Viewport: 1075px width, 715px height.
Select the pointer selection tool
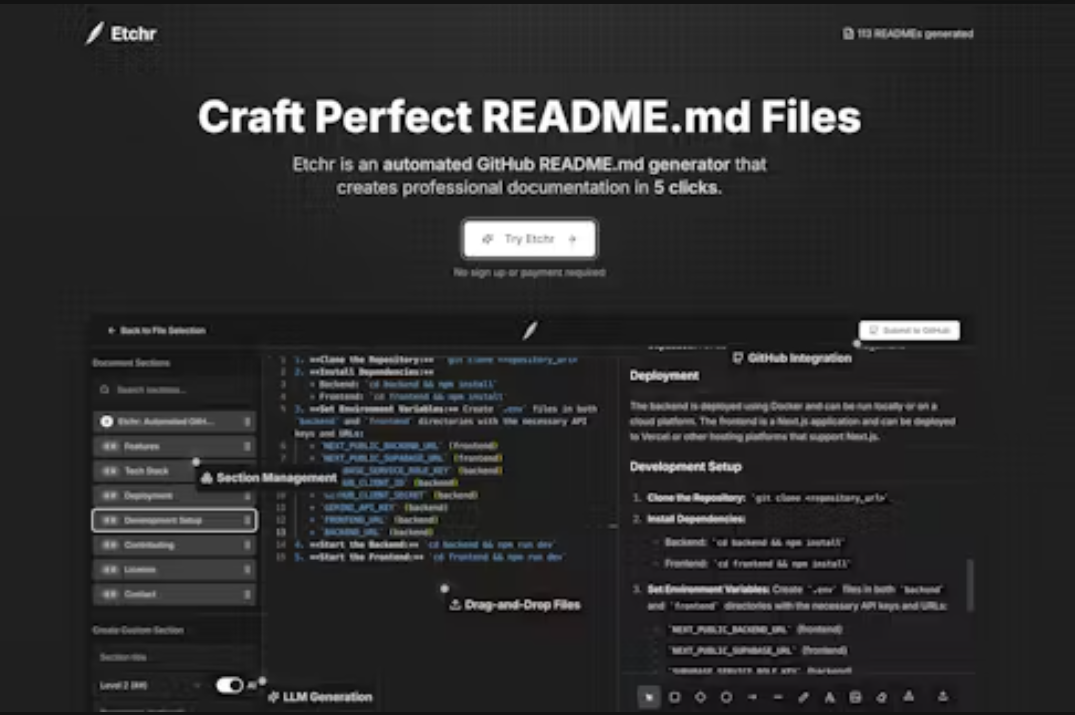coord(649,697)
